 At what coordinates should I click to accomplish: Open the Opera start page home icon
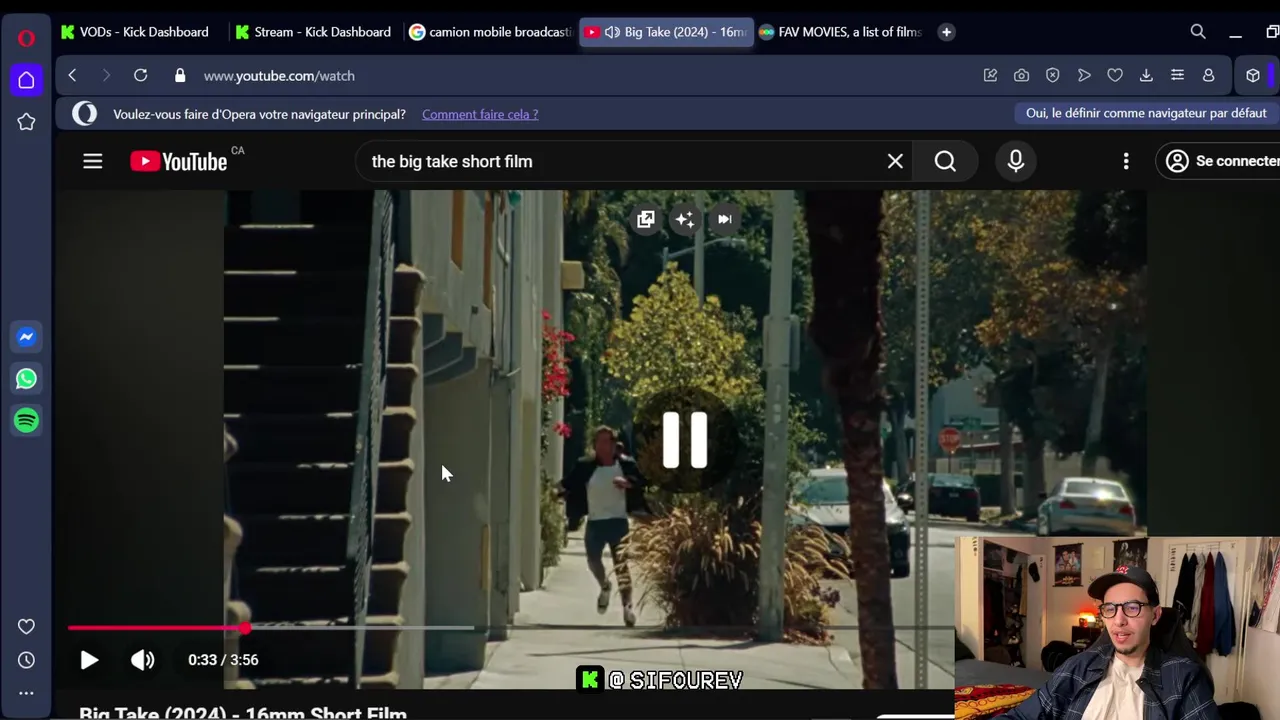click(x=26, y=80)
